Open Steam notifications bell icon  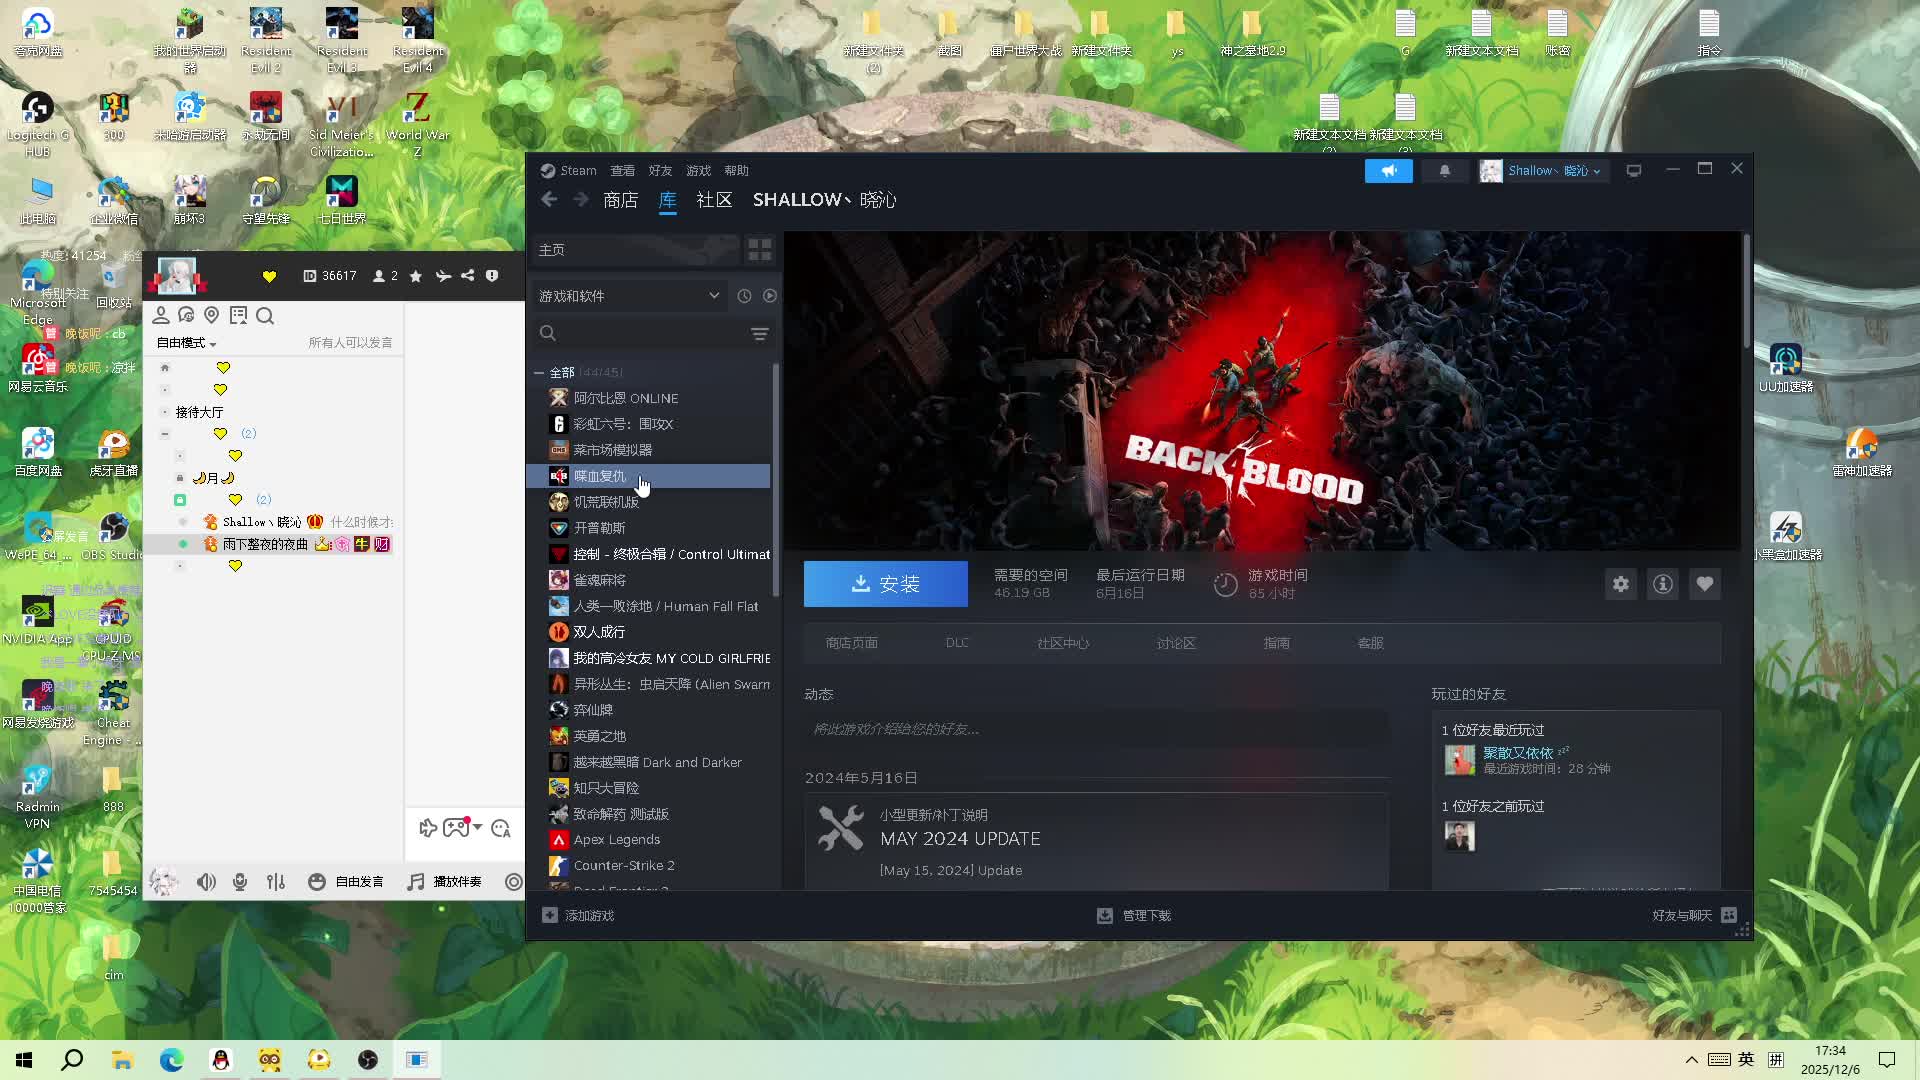(1444, 171)
